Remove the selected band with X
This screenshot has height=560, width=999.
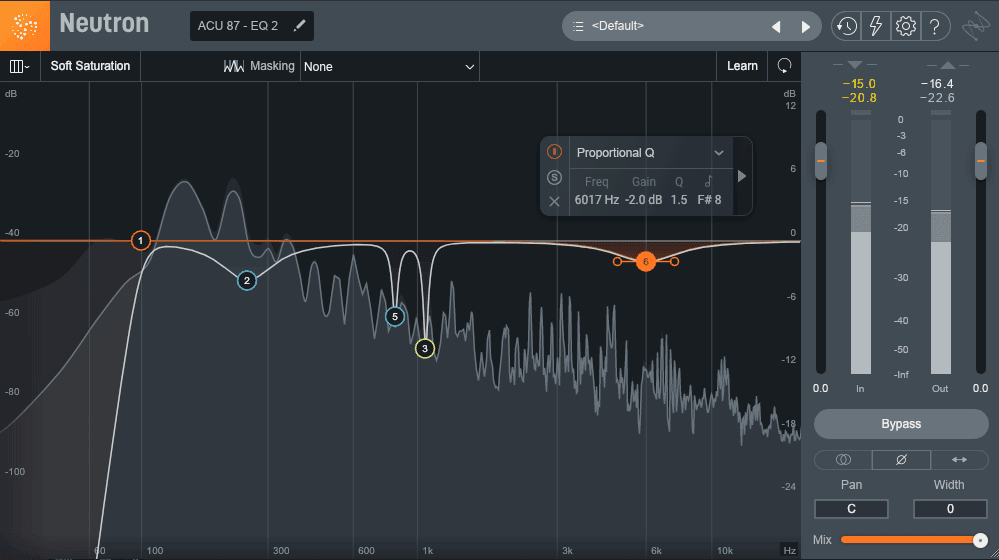pos(554,201)
